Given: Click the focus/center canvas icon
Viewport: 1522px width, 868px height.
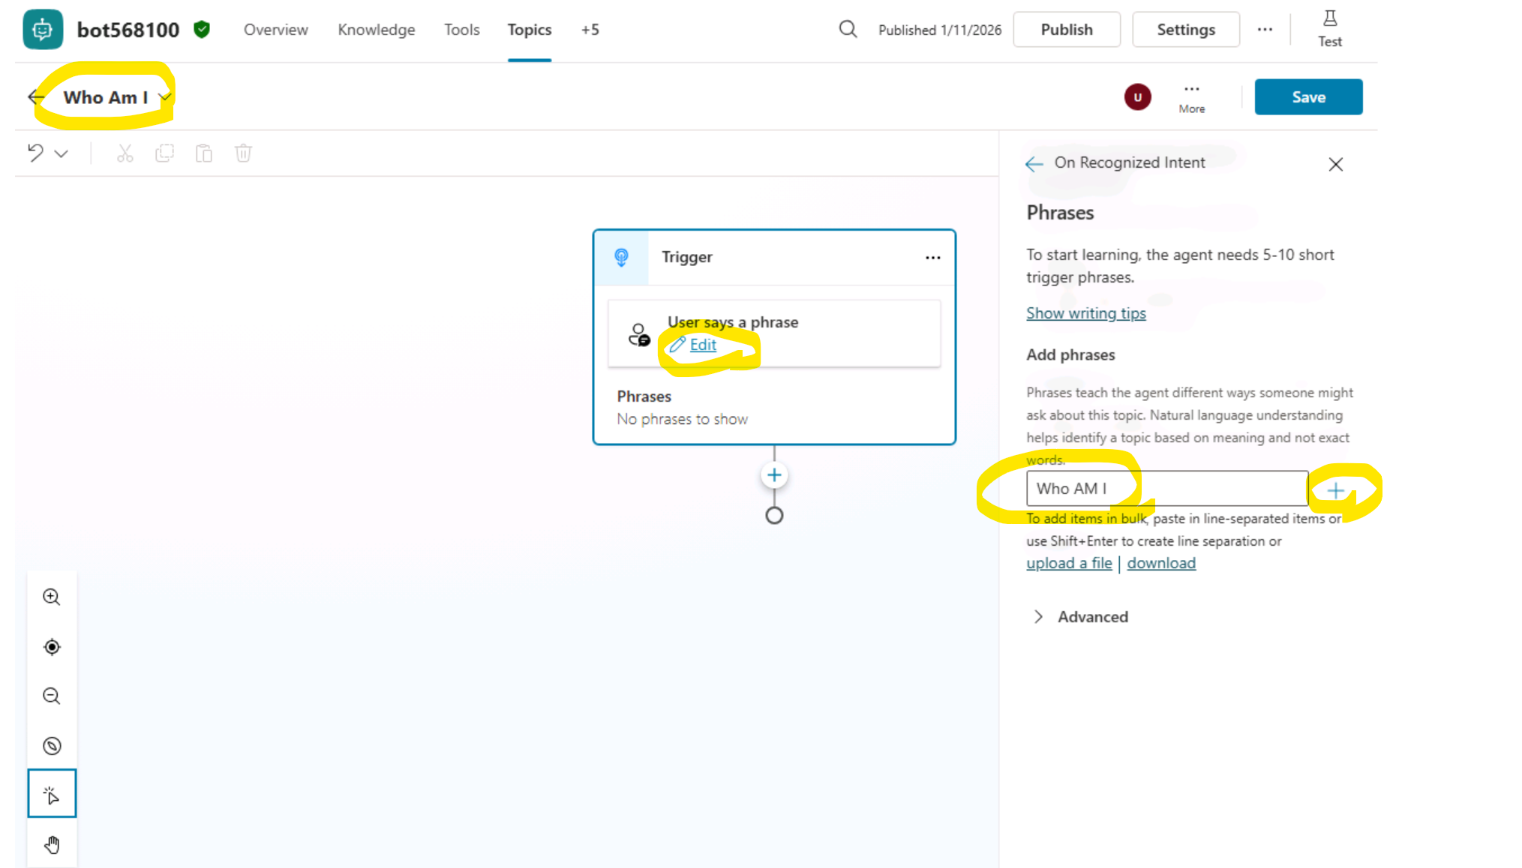Looking at the screenshot, I should [x=52, y=647].
